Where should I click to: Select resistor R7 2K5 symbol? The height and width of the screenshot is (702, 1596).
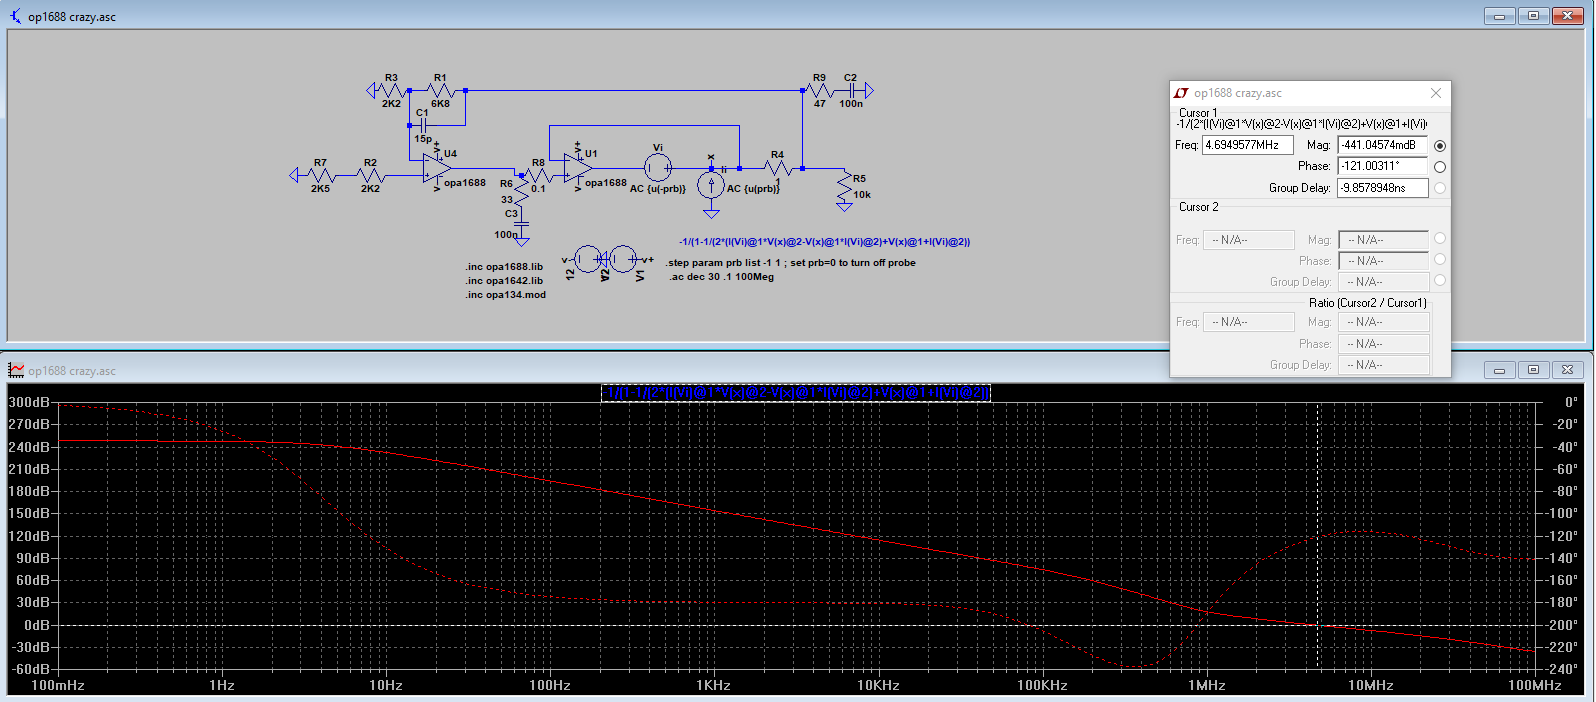click(x=320, y=175)
